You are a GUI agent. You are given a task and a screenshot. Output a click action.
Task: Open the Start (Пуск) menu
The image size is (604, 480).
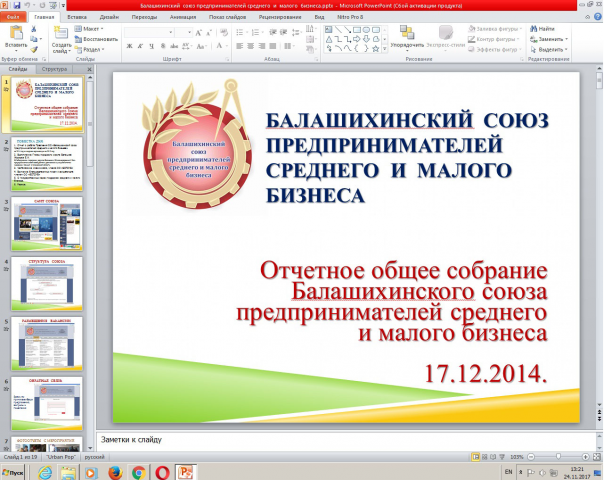pos(12,472)
